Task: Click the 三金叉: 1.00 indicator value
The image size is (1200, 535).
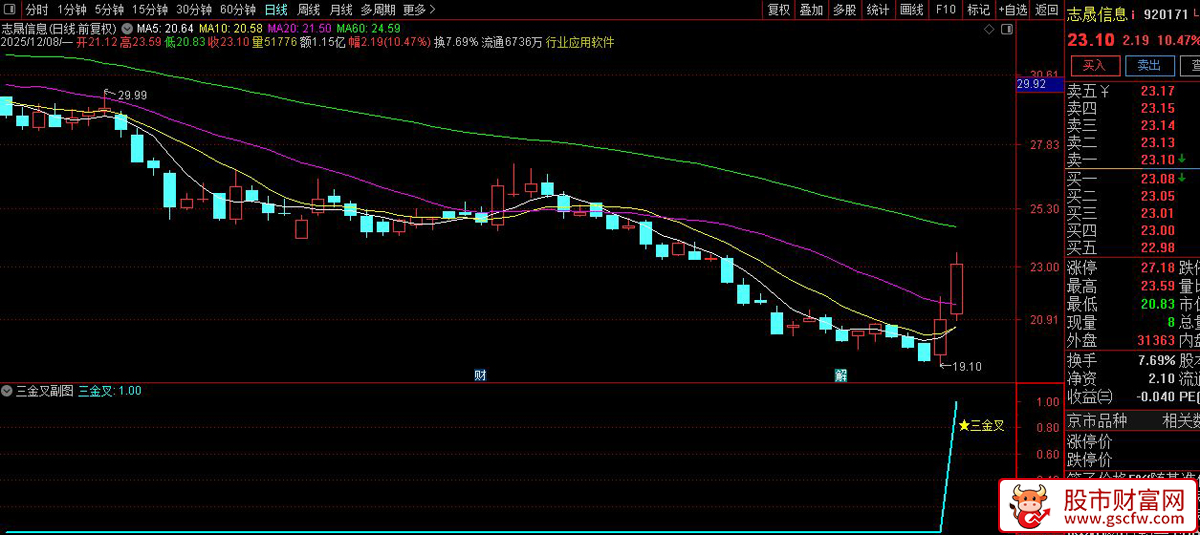Action: click(110, 391)
